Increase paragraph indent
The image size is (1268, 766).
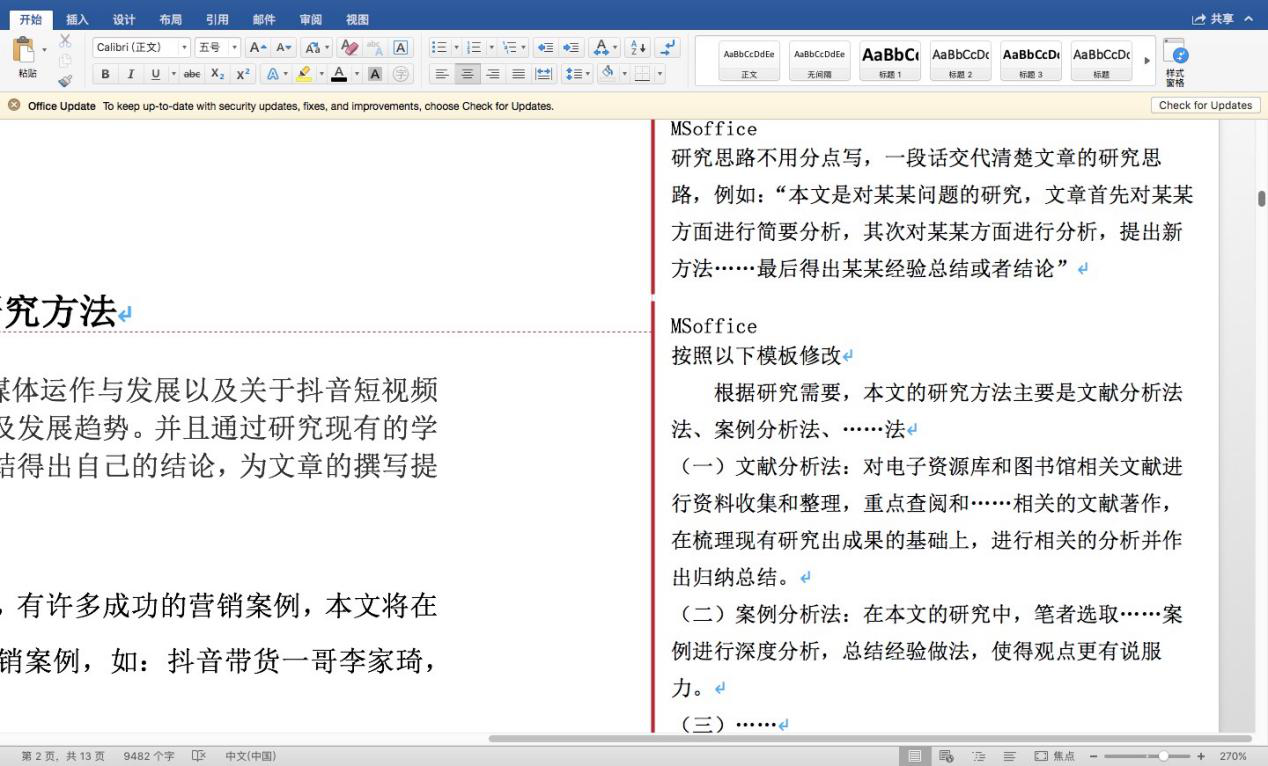coord(570,48)
